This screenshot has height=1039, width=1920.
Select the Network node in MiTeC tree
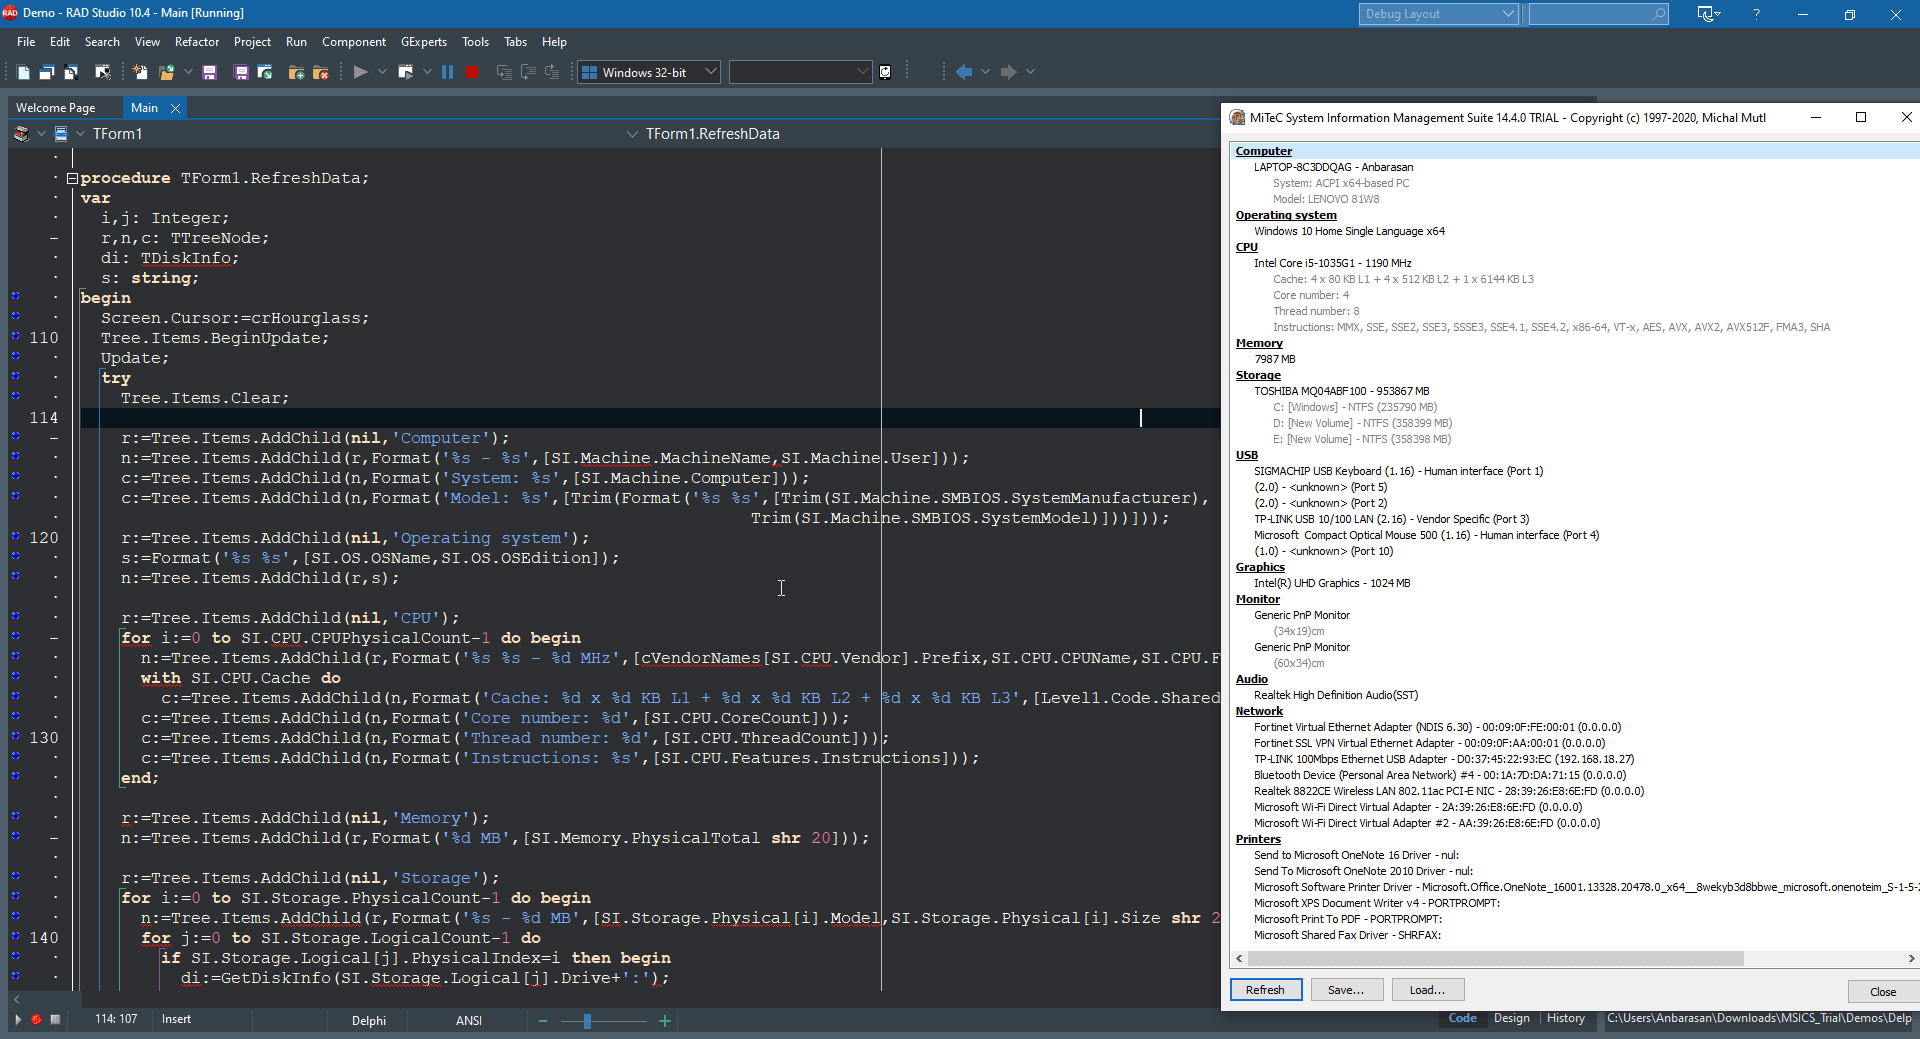(1259, 711)
